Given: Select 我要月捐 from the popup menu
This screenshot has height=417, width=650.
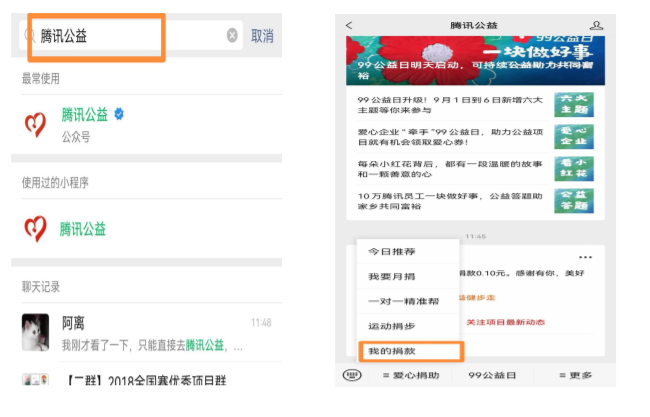Looking at the screenshot, I should coord(392,276).
